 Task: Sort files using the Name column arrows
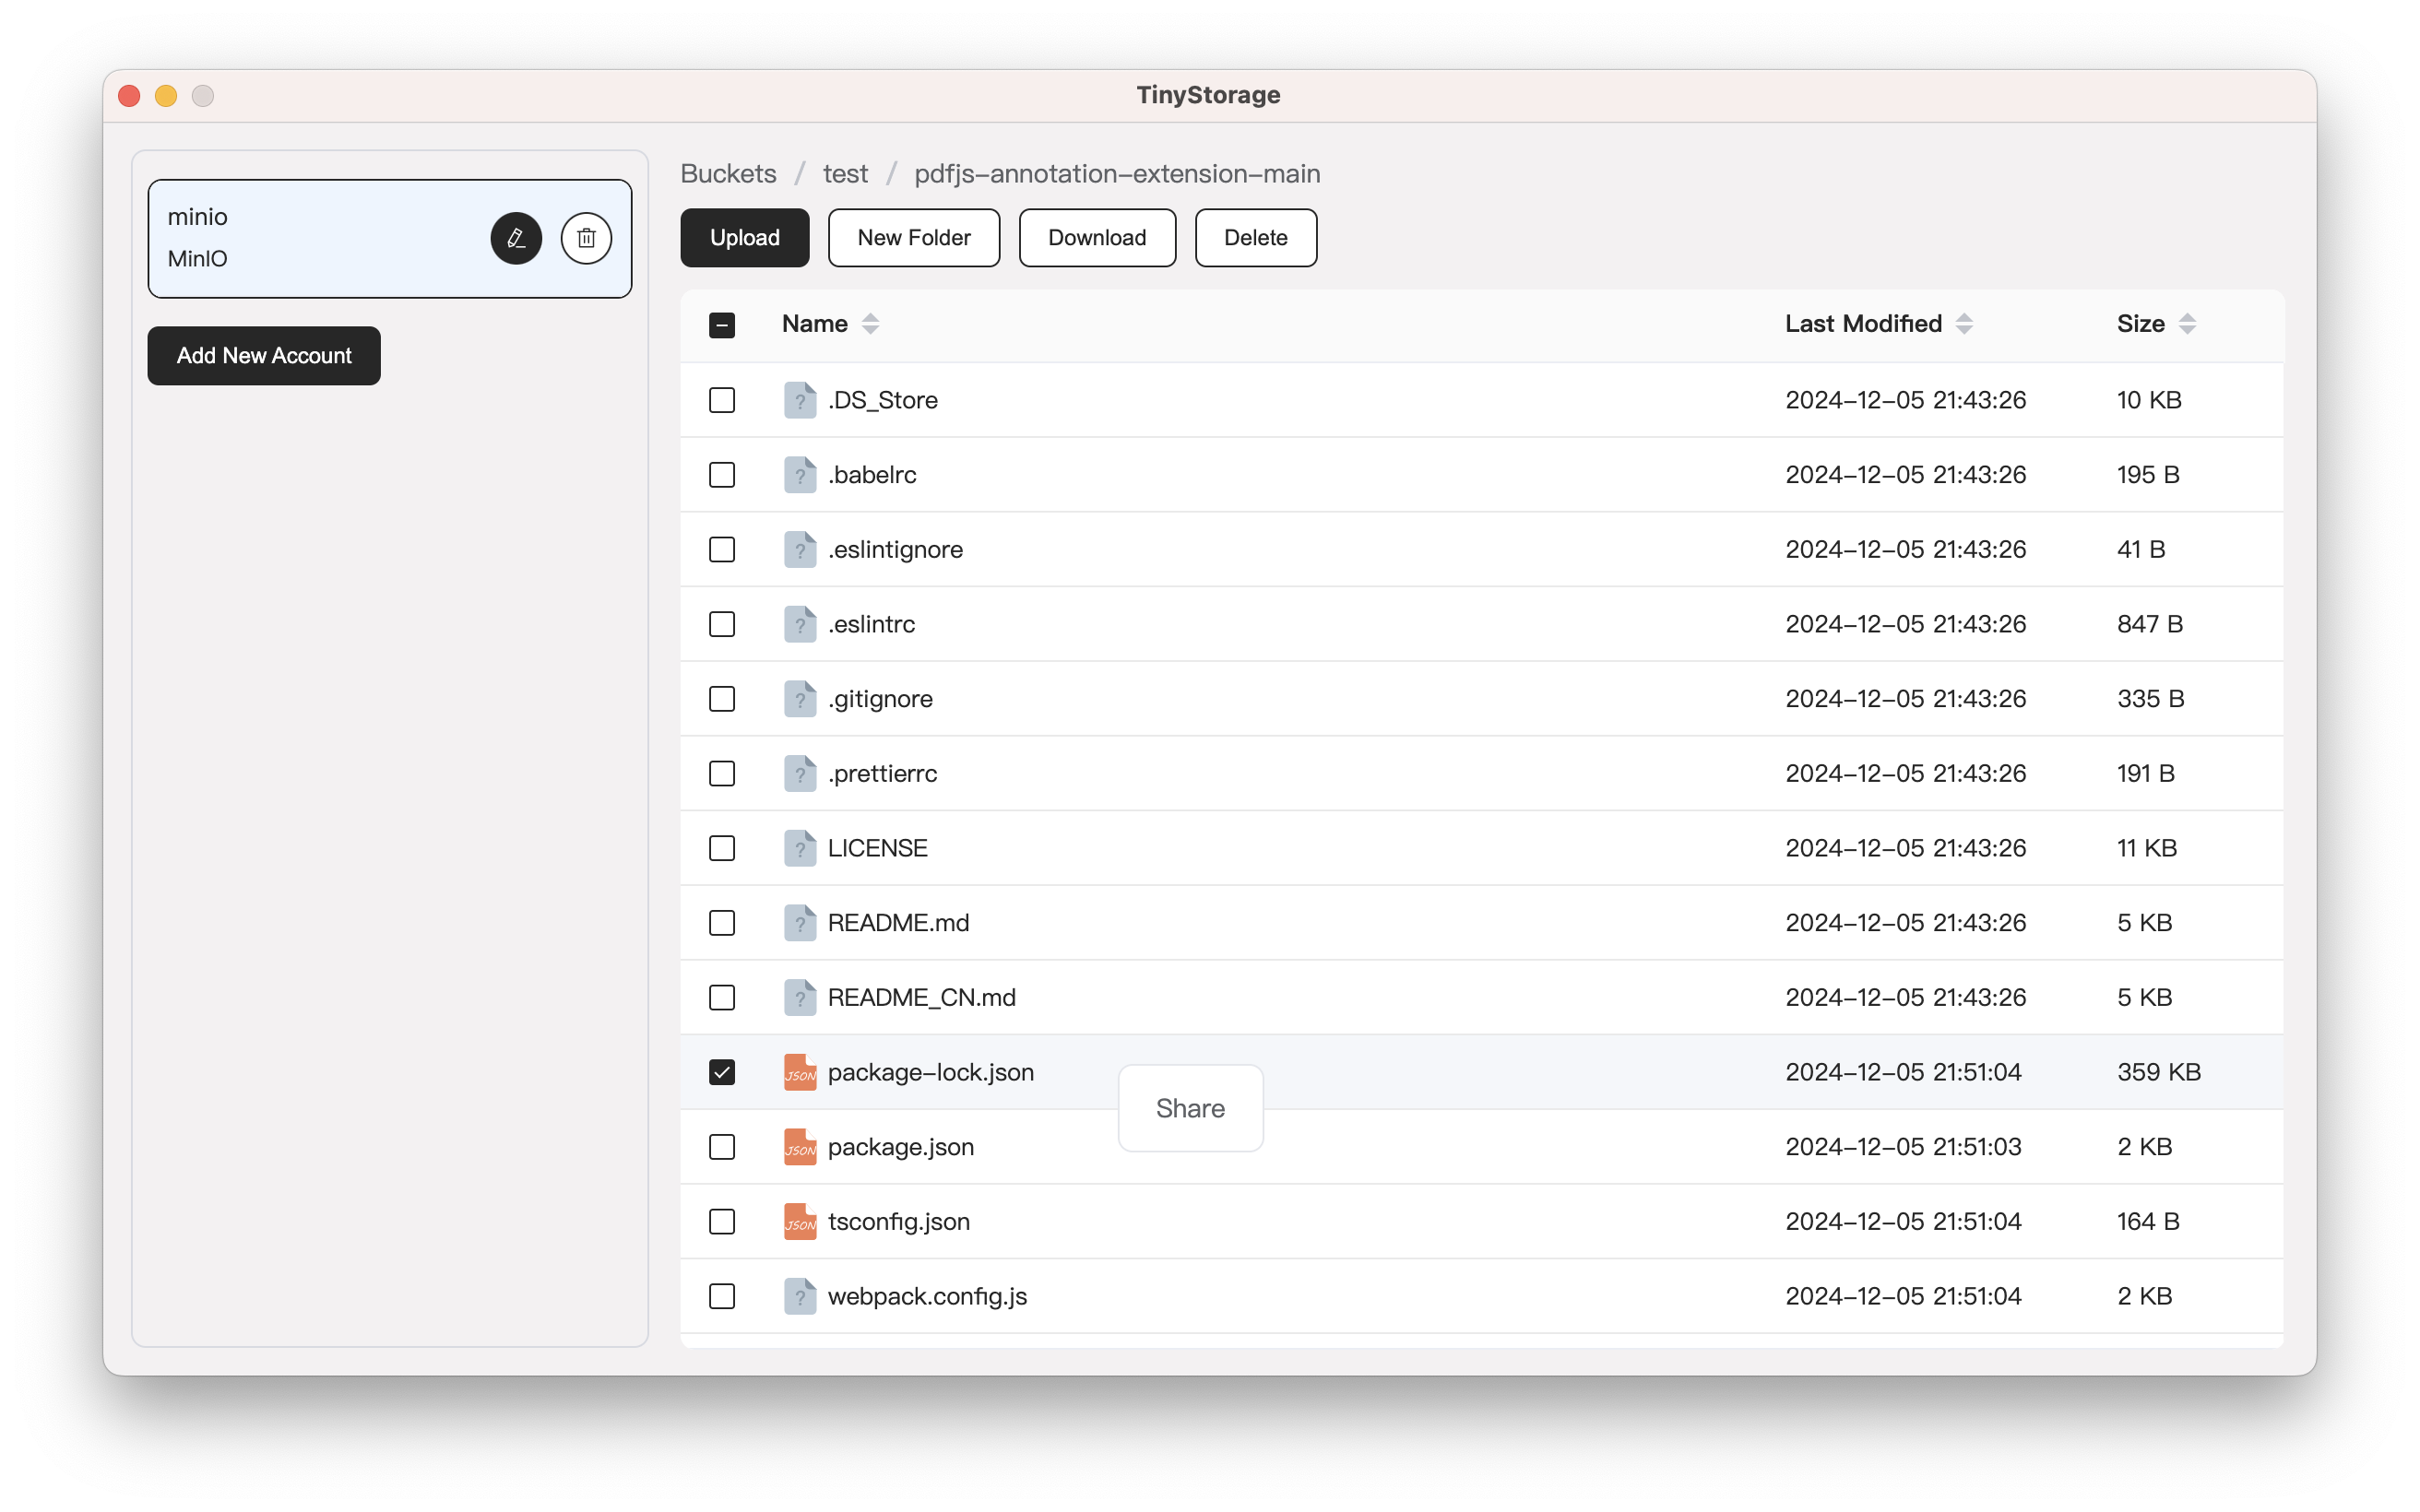[x=869, y=324]
